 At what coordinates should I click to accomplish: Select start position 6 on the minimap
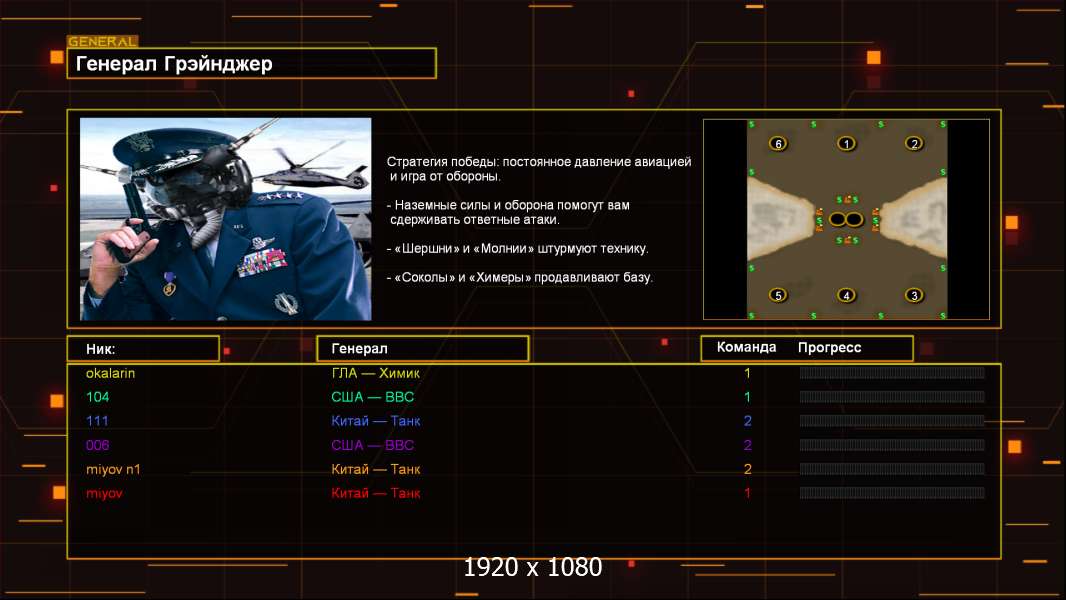tap(779, 143)
